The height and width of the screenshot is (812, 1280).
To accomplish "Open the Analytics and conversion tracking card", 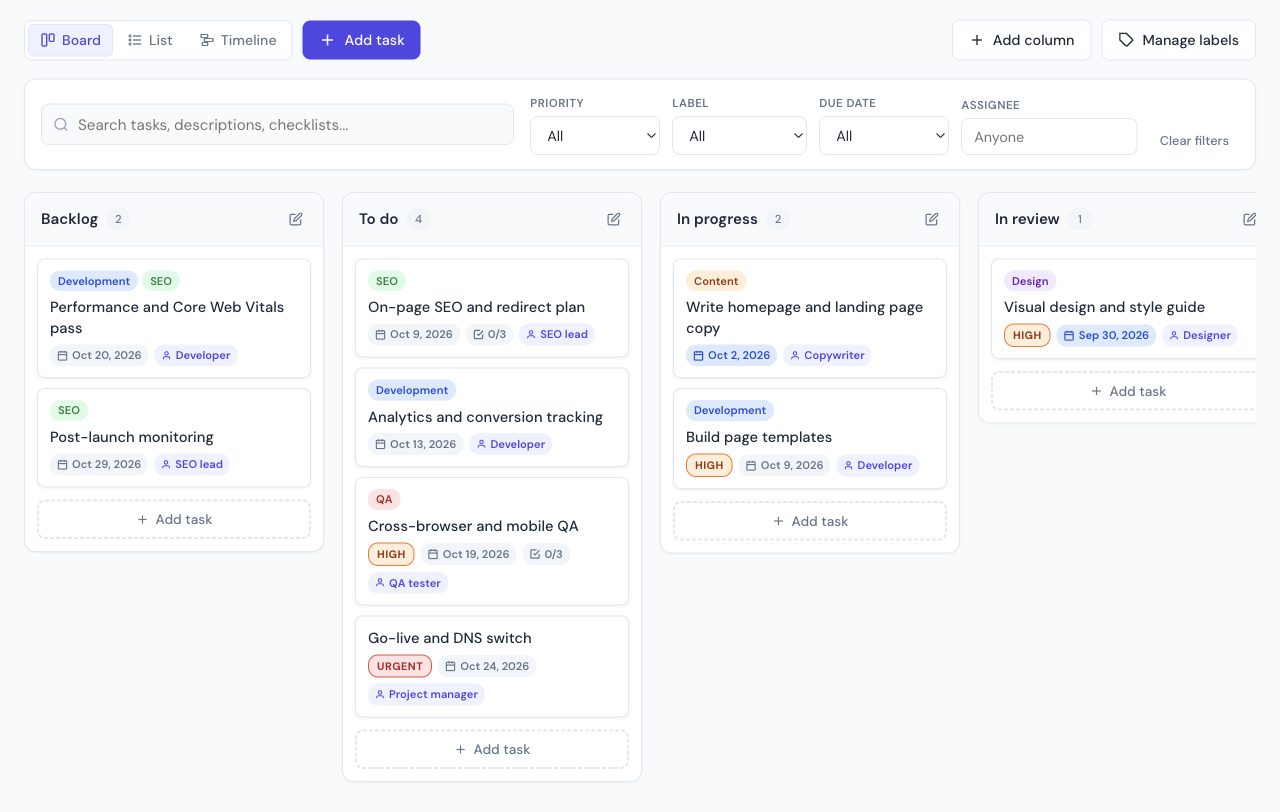I will click(x=492, y=417).
